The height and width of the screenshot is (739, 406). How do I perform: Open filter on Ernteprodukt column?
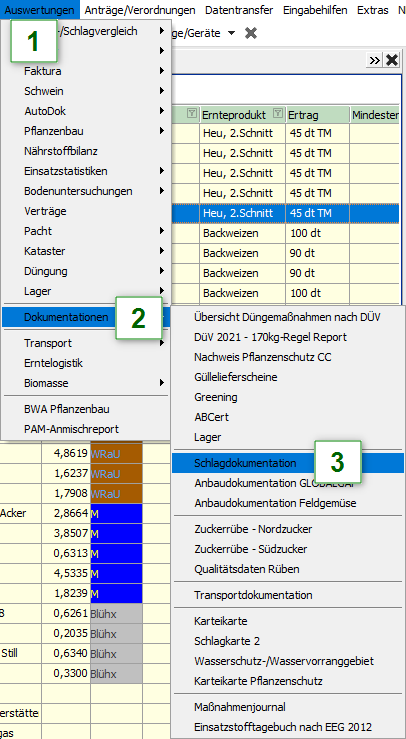[278, 113]
